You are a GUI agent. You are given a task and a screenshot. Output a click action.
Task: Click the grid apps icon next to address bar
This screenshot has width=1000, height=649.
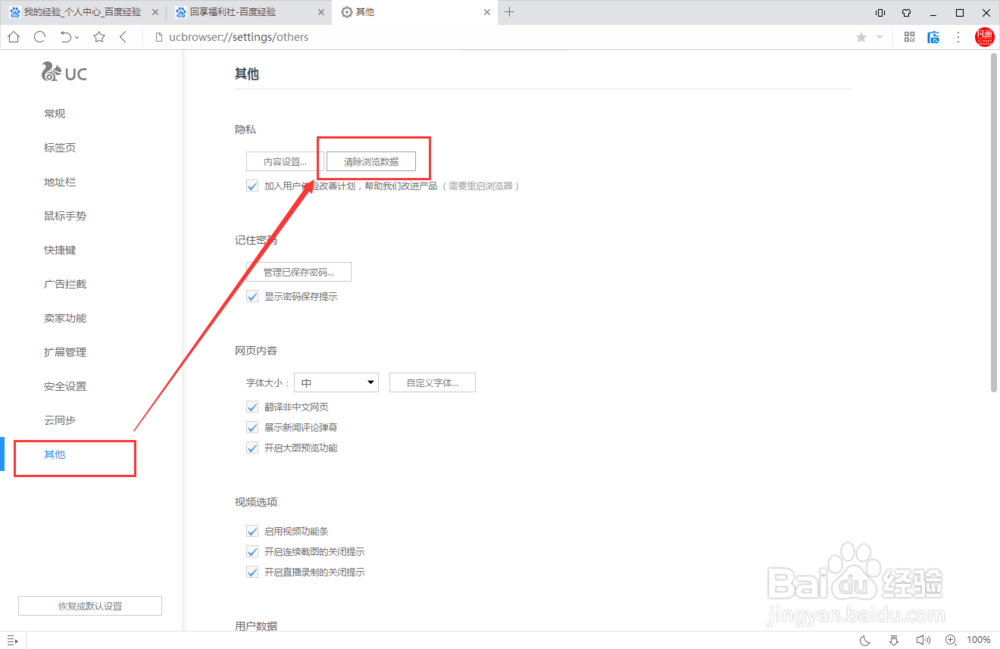point(908,37)
